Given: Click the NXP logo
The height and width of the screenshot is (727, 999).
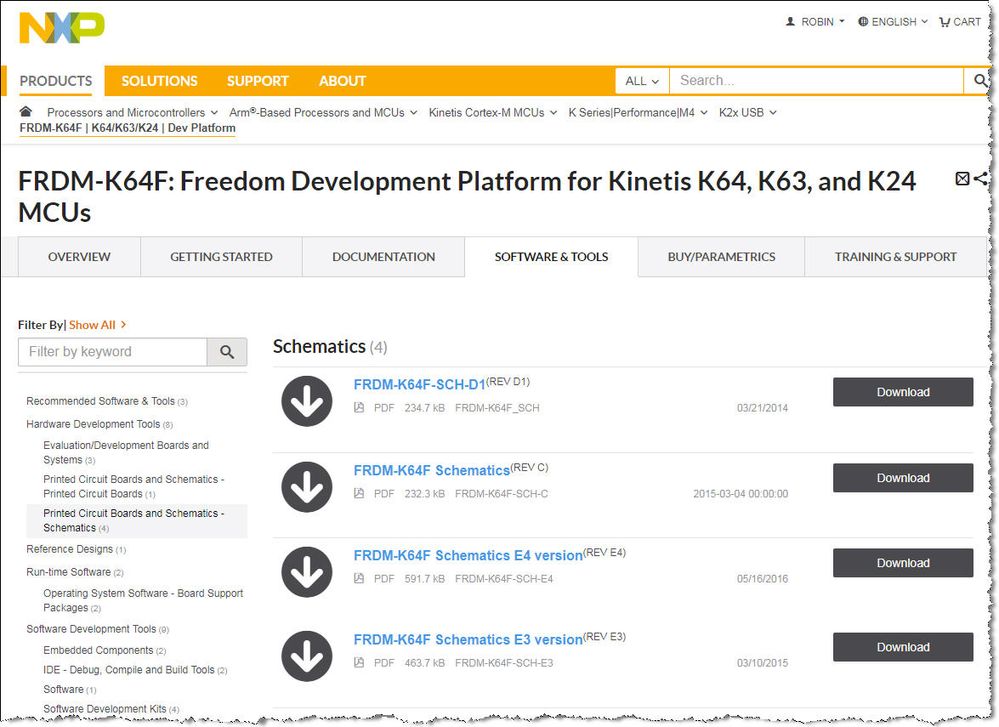Looking at the screenshot, I should click(62, 28).
